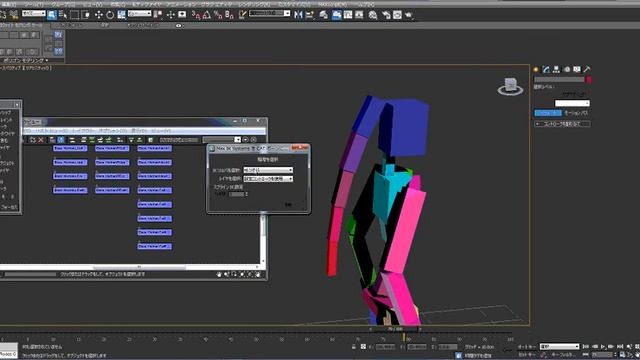The height and width of the screenshot is (360, 640).
Task: Click the Auto Key button
Action: (x=527, y=347)
